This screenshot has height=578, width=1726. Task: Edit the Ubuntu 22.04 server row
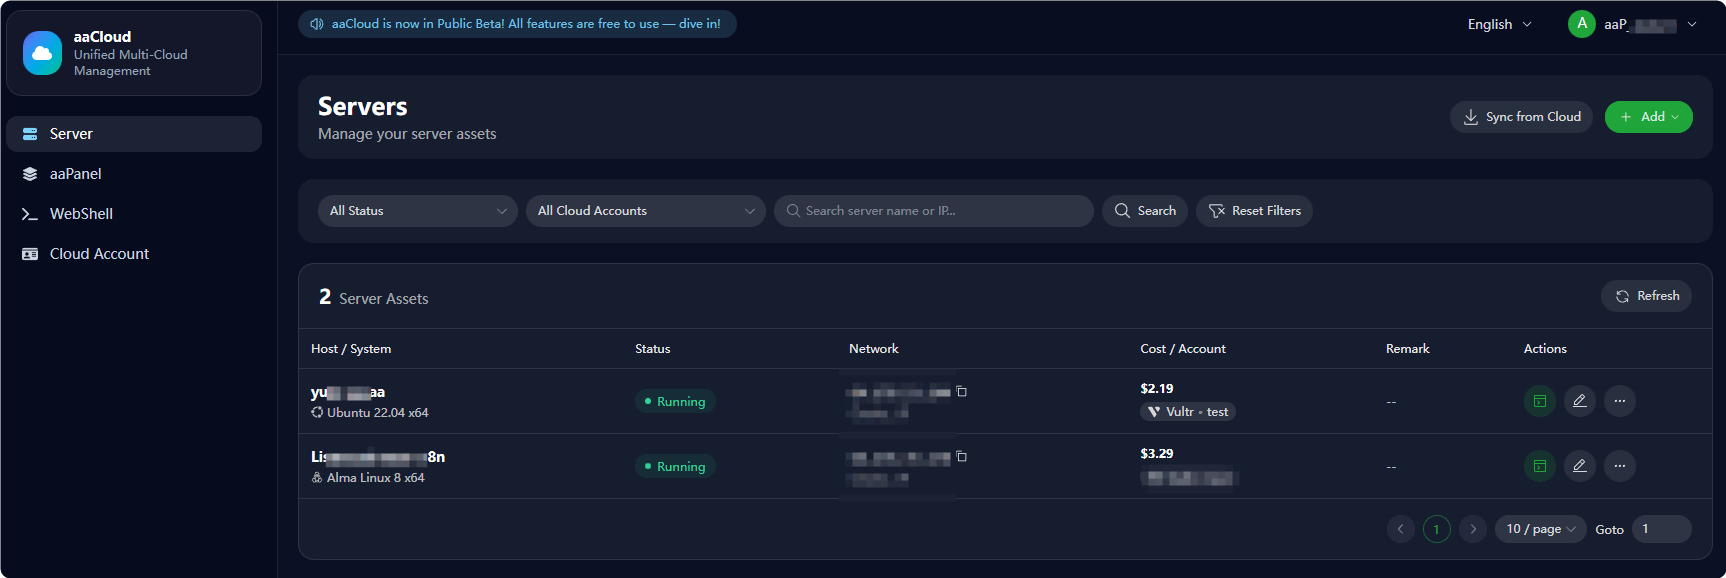point(1580,401)
